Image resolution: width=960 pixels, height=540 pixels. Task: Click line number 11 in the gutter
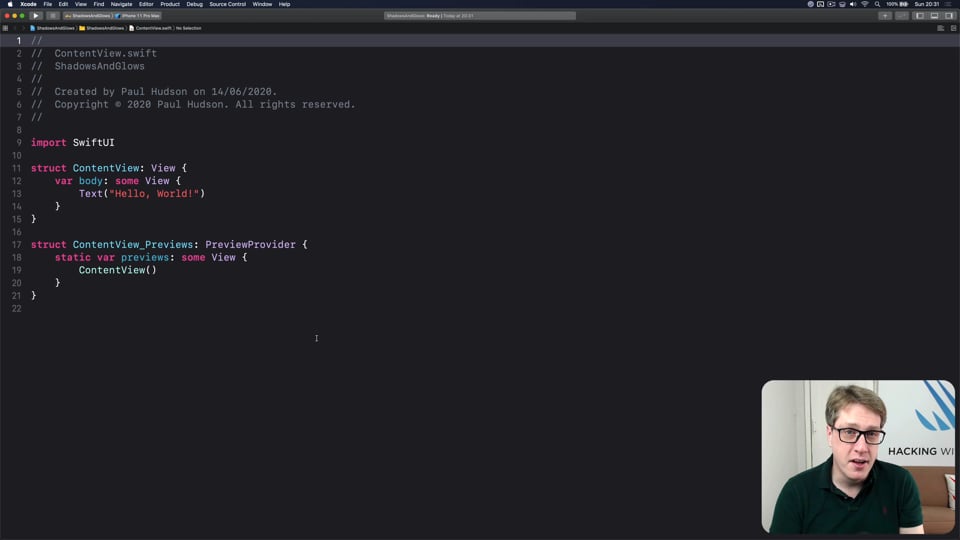click(x=17, y=168)
